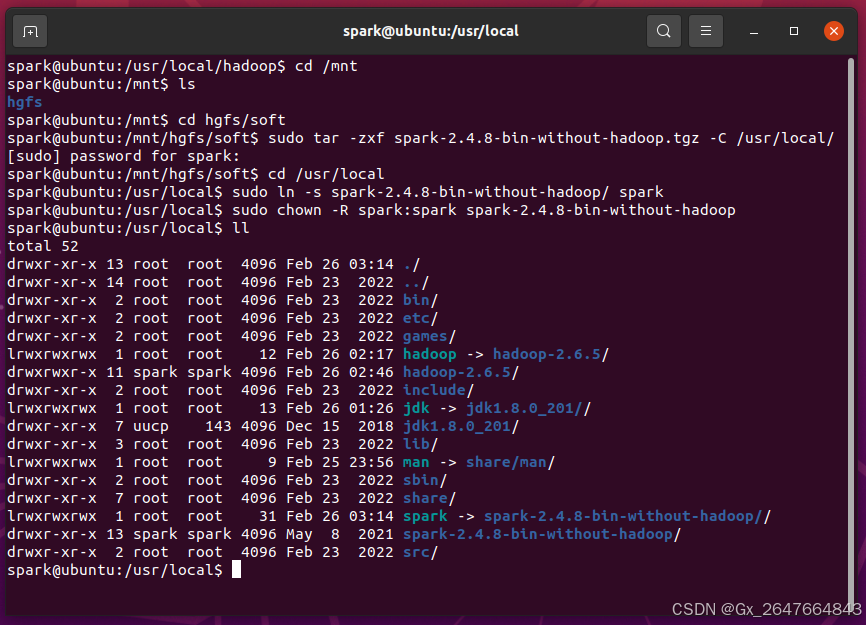Click the cursor at the final prompt

tap(236, 569)
